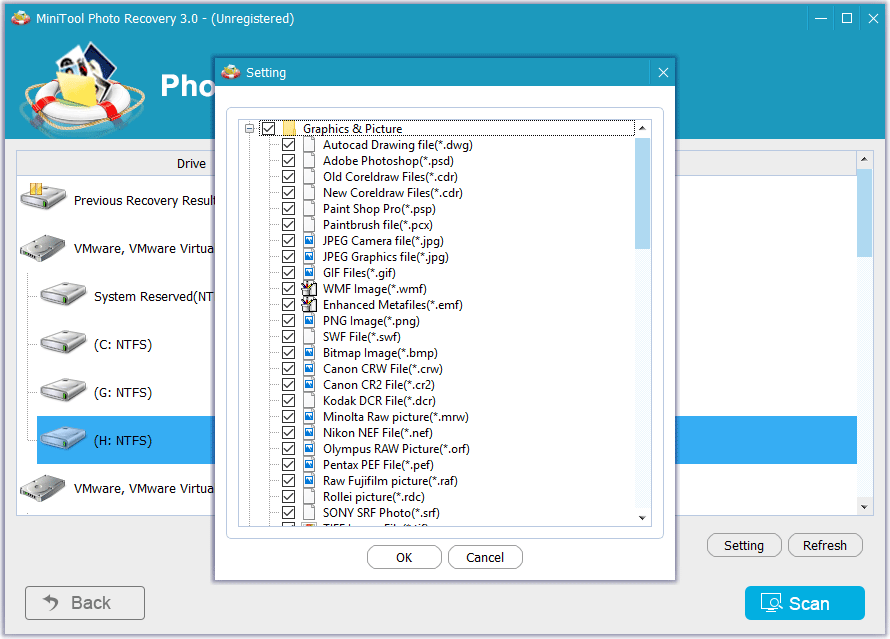Select the Previous Recovery Result entry
890x639 pixels.
pos(144,200)
